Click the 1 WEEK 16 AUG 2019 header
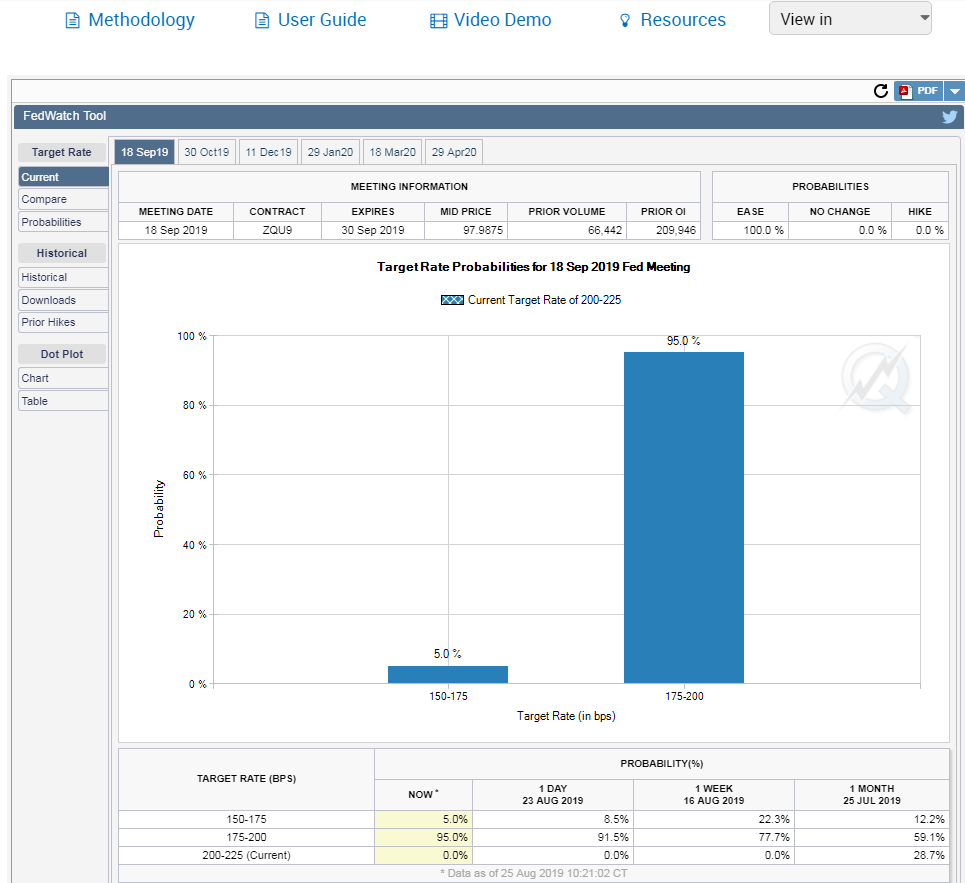 (x=714, y=794)
